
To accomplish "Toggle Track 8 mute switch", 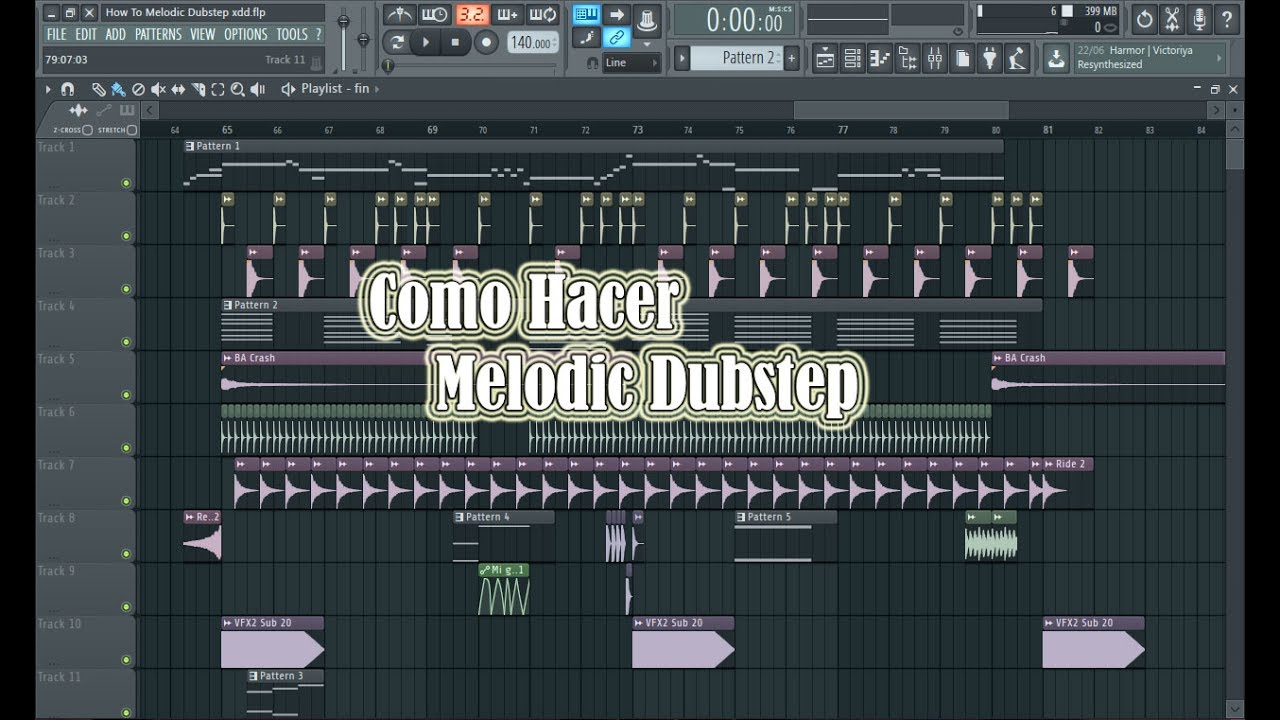I will (126, 554).
